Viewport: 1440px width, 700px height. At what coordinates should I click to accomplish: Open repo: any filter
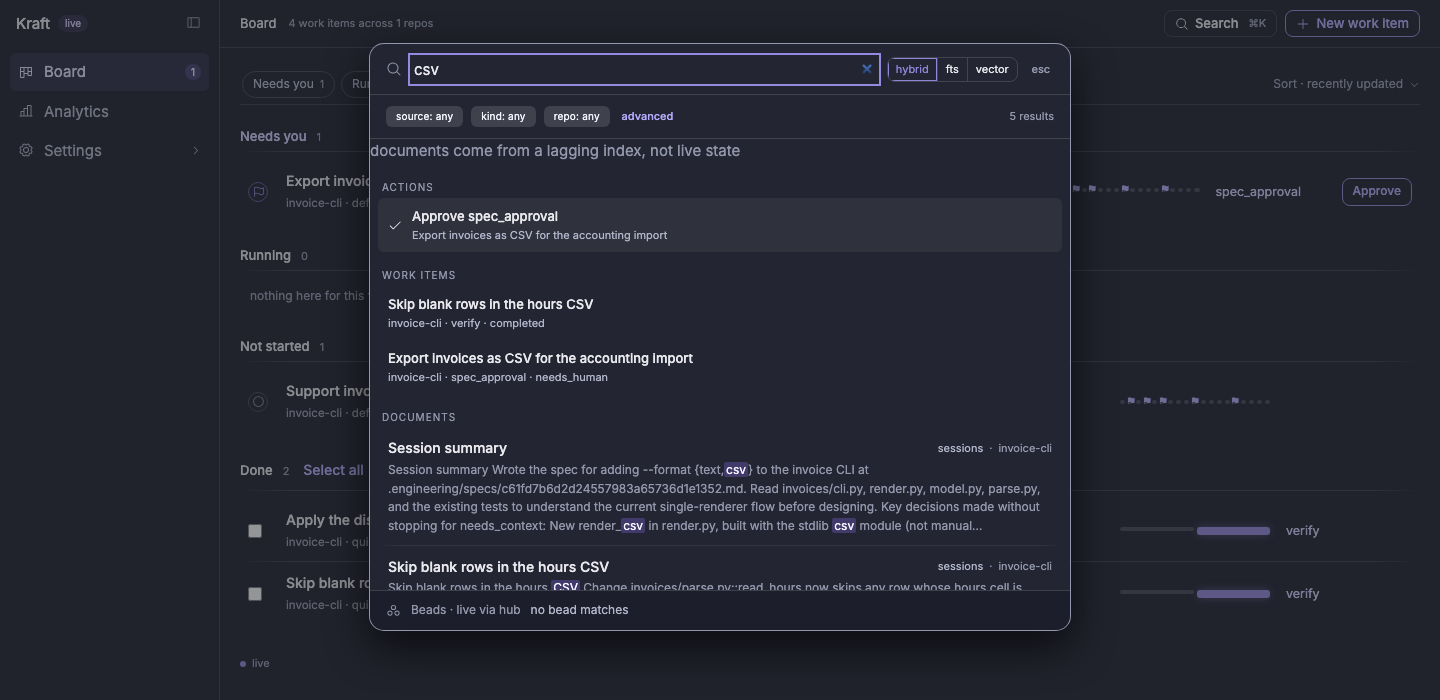coord(576,116)
